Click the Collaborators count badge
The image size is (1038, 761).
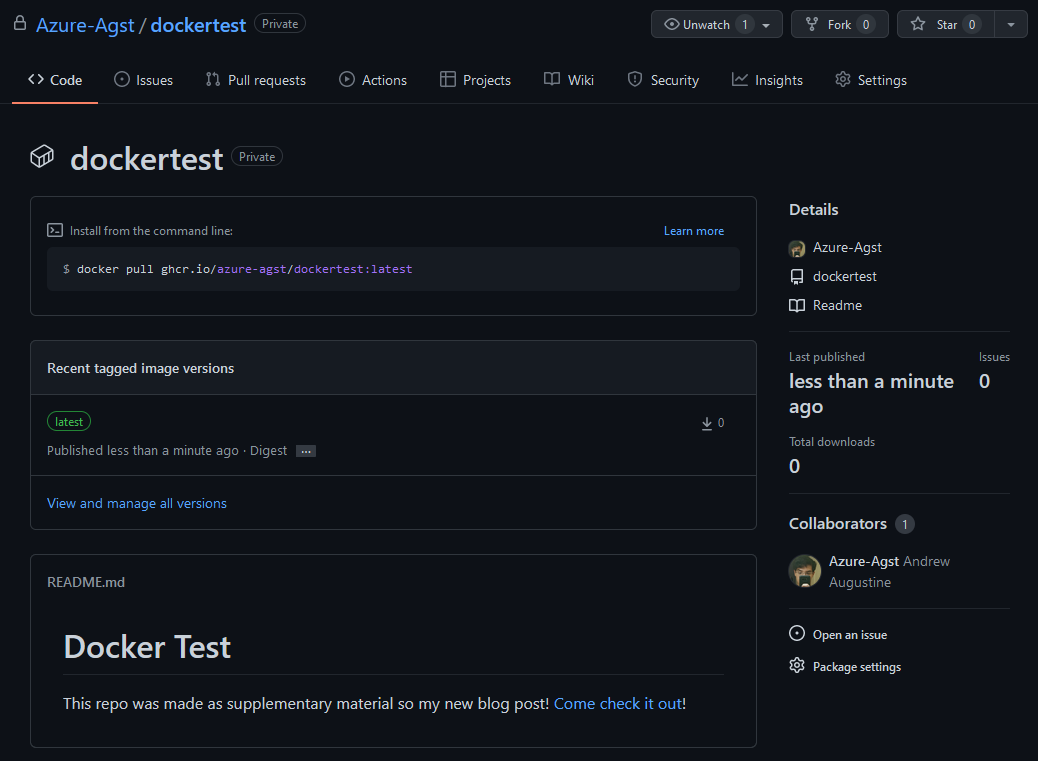coord(905,524)
